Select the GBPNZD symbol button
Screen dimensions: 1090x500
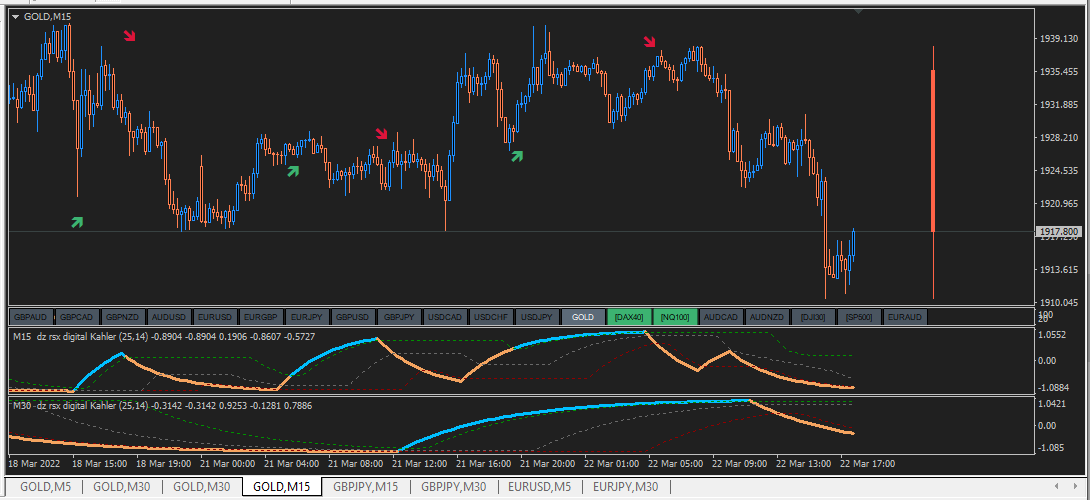click(123, 317)
